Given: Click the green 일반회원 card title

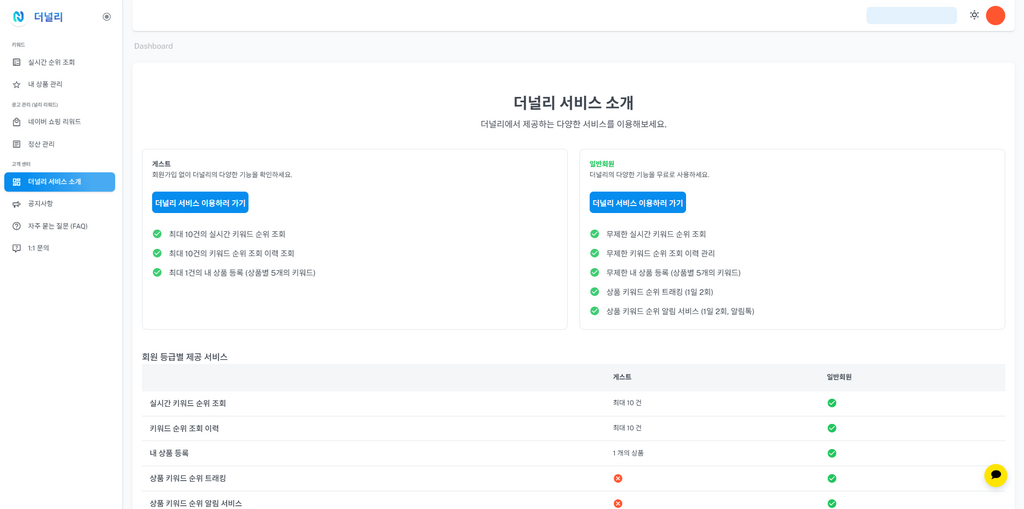Looking at the screenshot, I should pyautogui.click(x=602, y=165).
